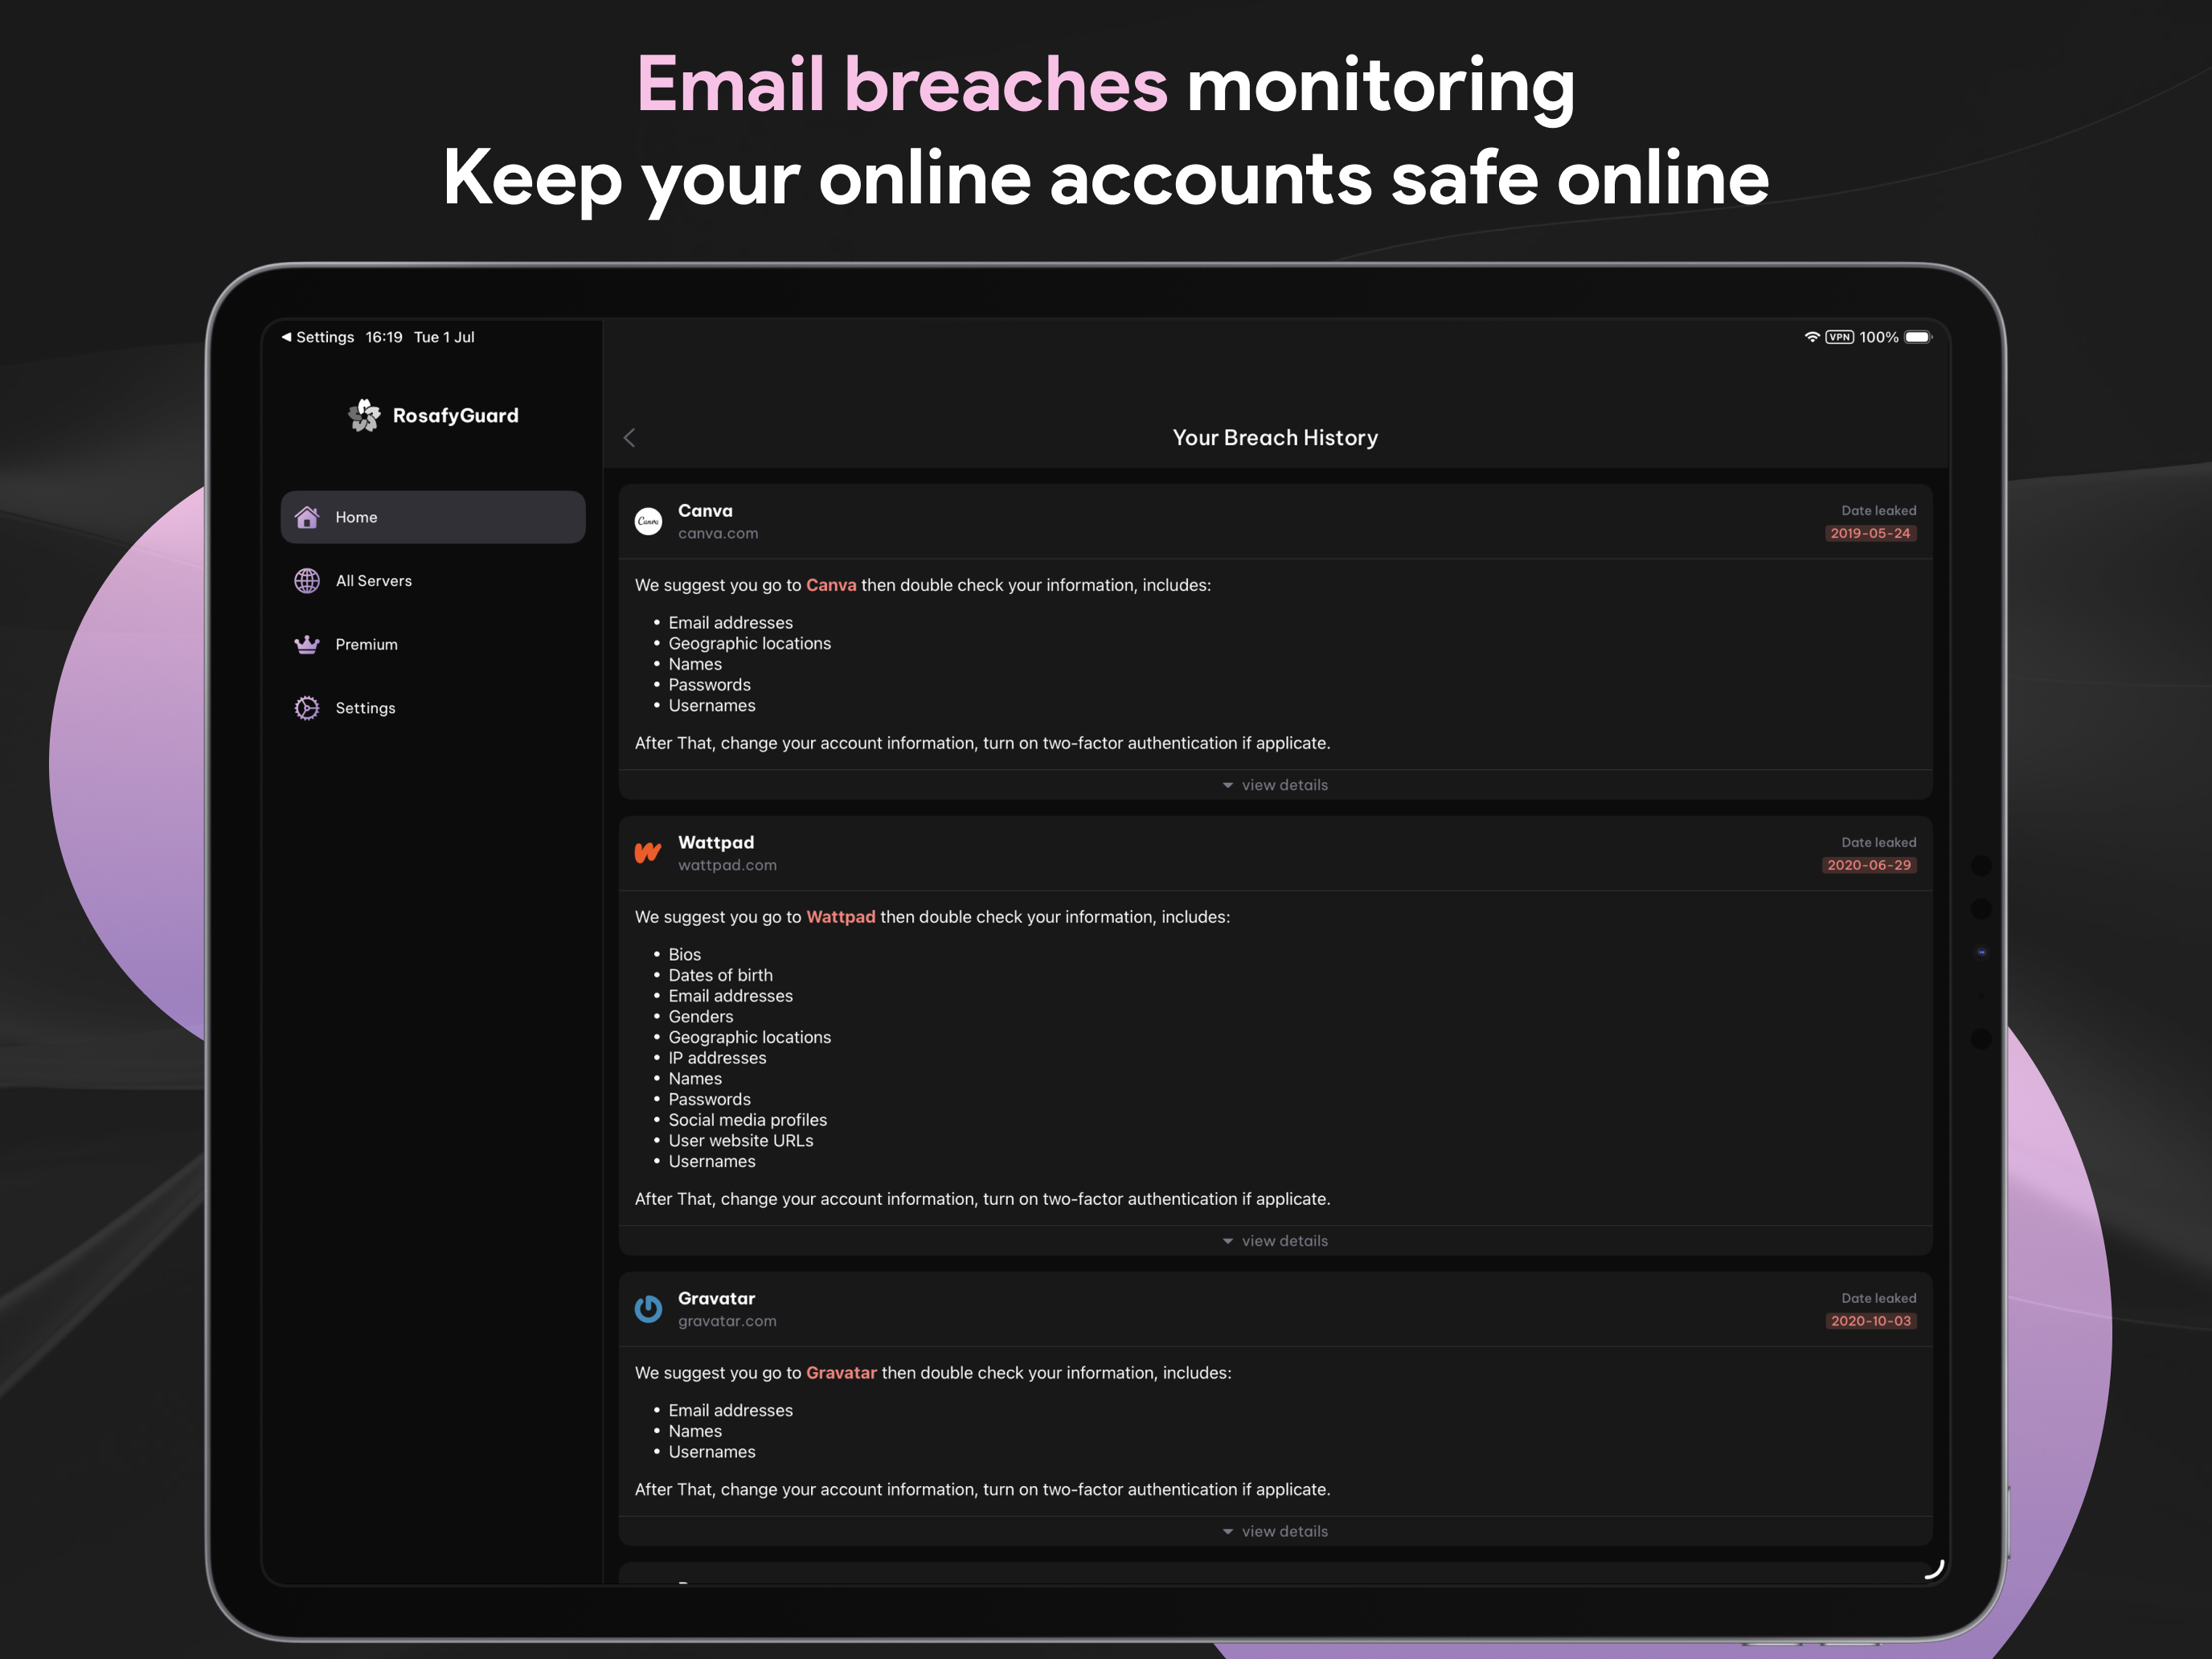The height and width of the screenshot is (1659, 2212).
Task: Click the 100% battery percentage
Action: tap(1879, 337)
